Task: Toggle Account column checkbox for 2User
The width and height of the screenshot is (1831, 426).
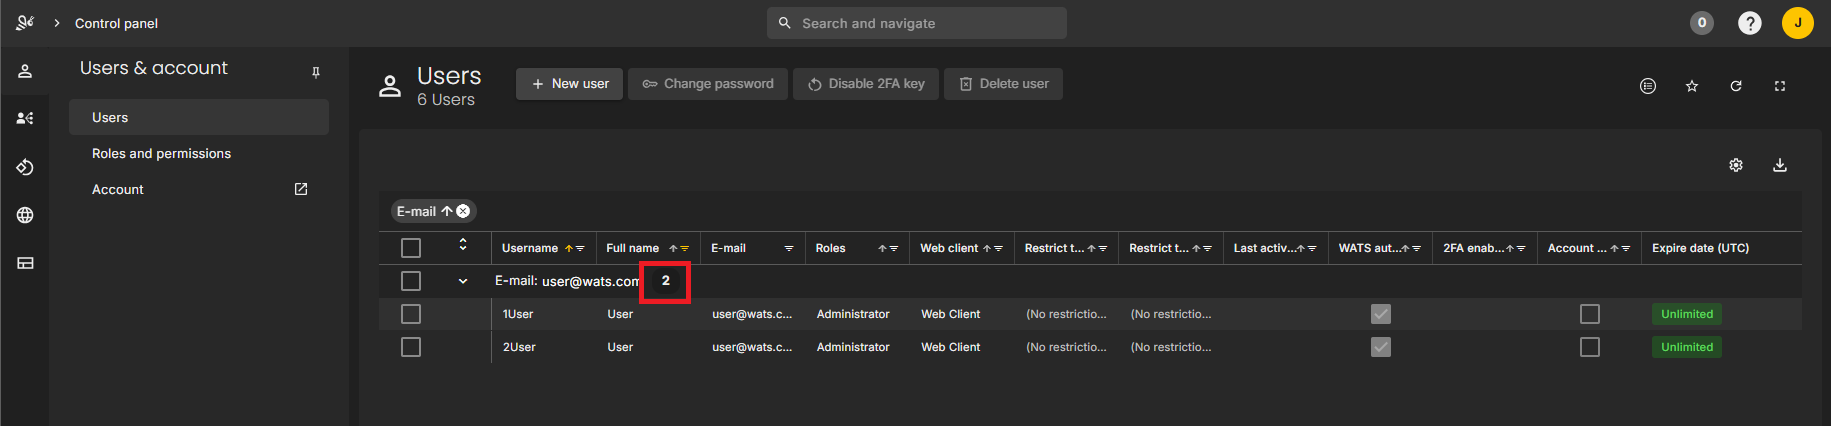Action: click(1590, 347)
